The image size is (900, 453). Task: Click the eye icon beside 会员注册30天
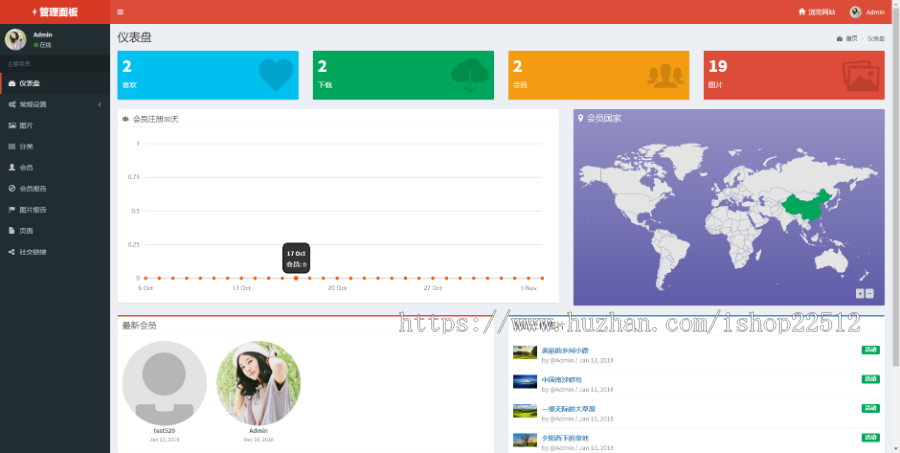pyautogui.click(x=126, y=119)
